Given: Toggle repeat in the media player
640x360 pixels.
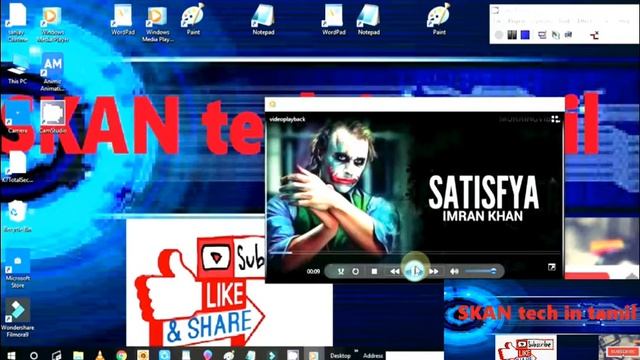Looking at the screenshot, I should point(356,271).
